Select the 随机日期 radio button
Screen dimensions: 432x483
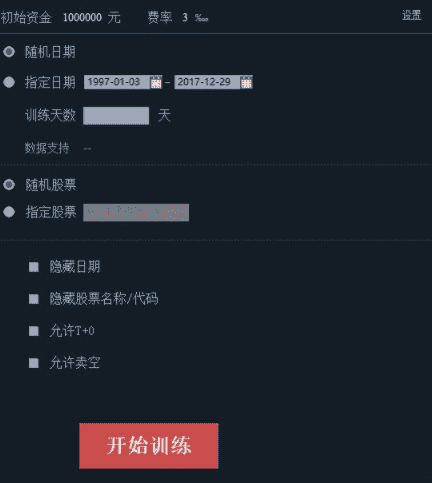(x=9, y=52)
